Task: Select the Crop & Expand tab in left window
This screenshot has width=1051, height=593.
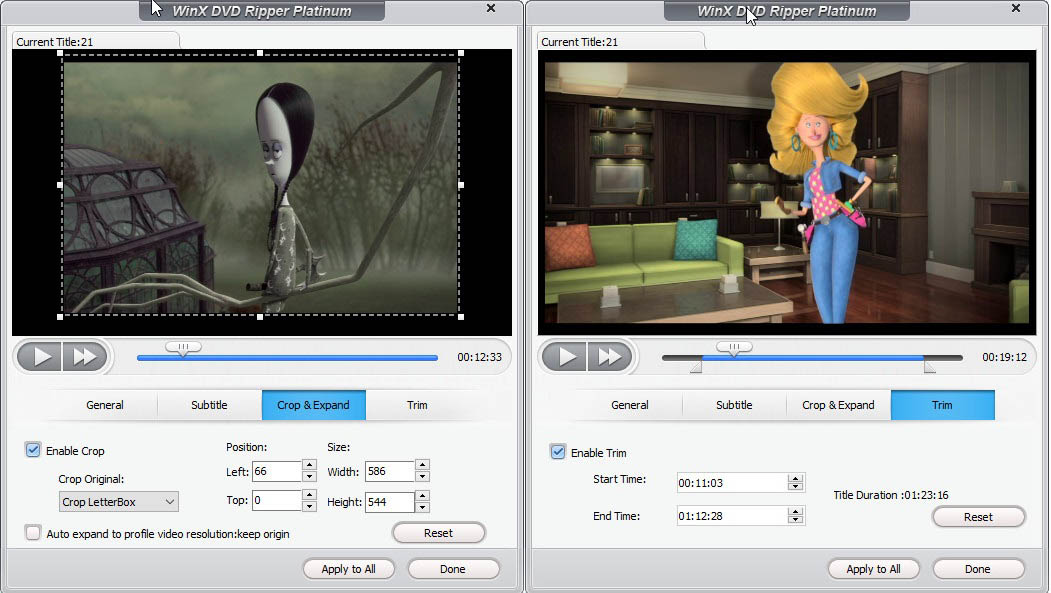Action: tap(314, 405)
